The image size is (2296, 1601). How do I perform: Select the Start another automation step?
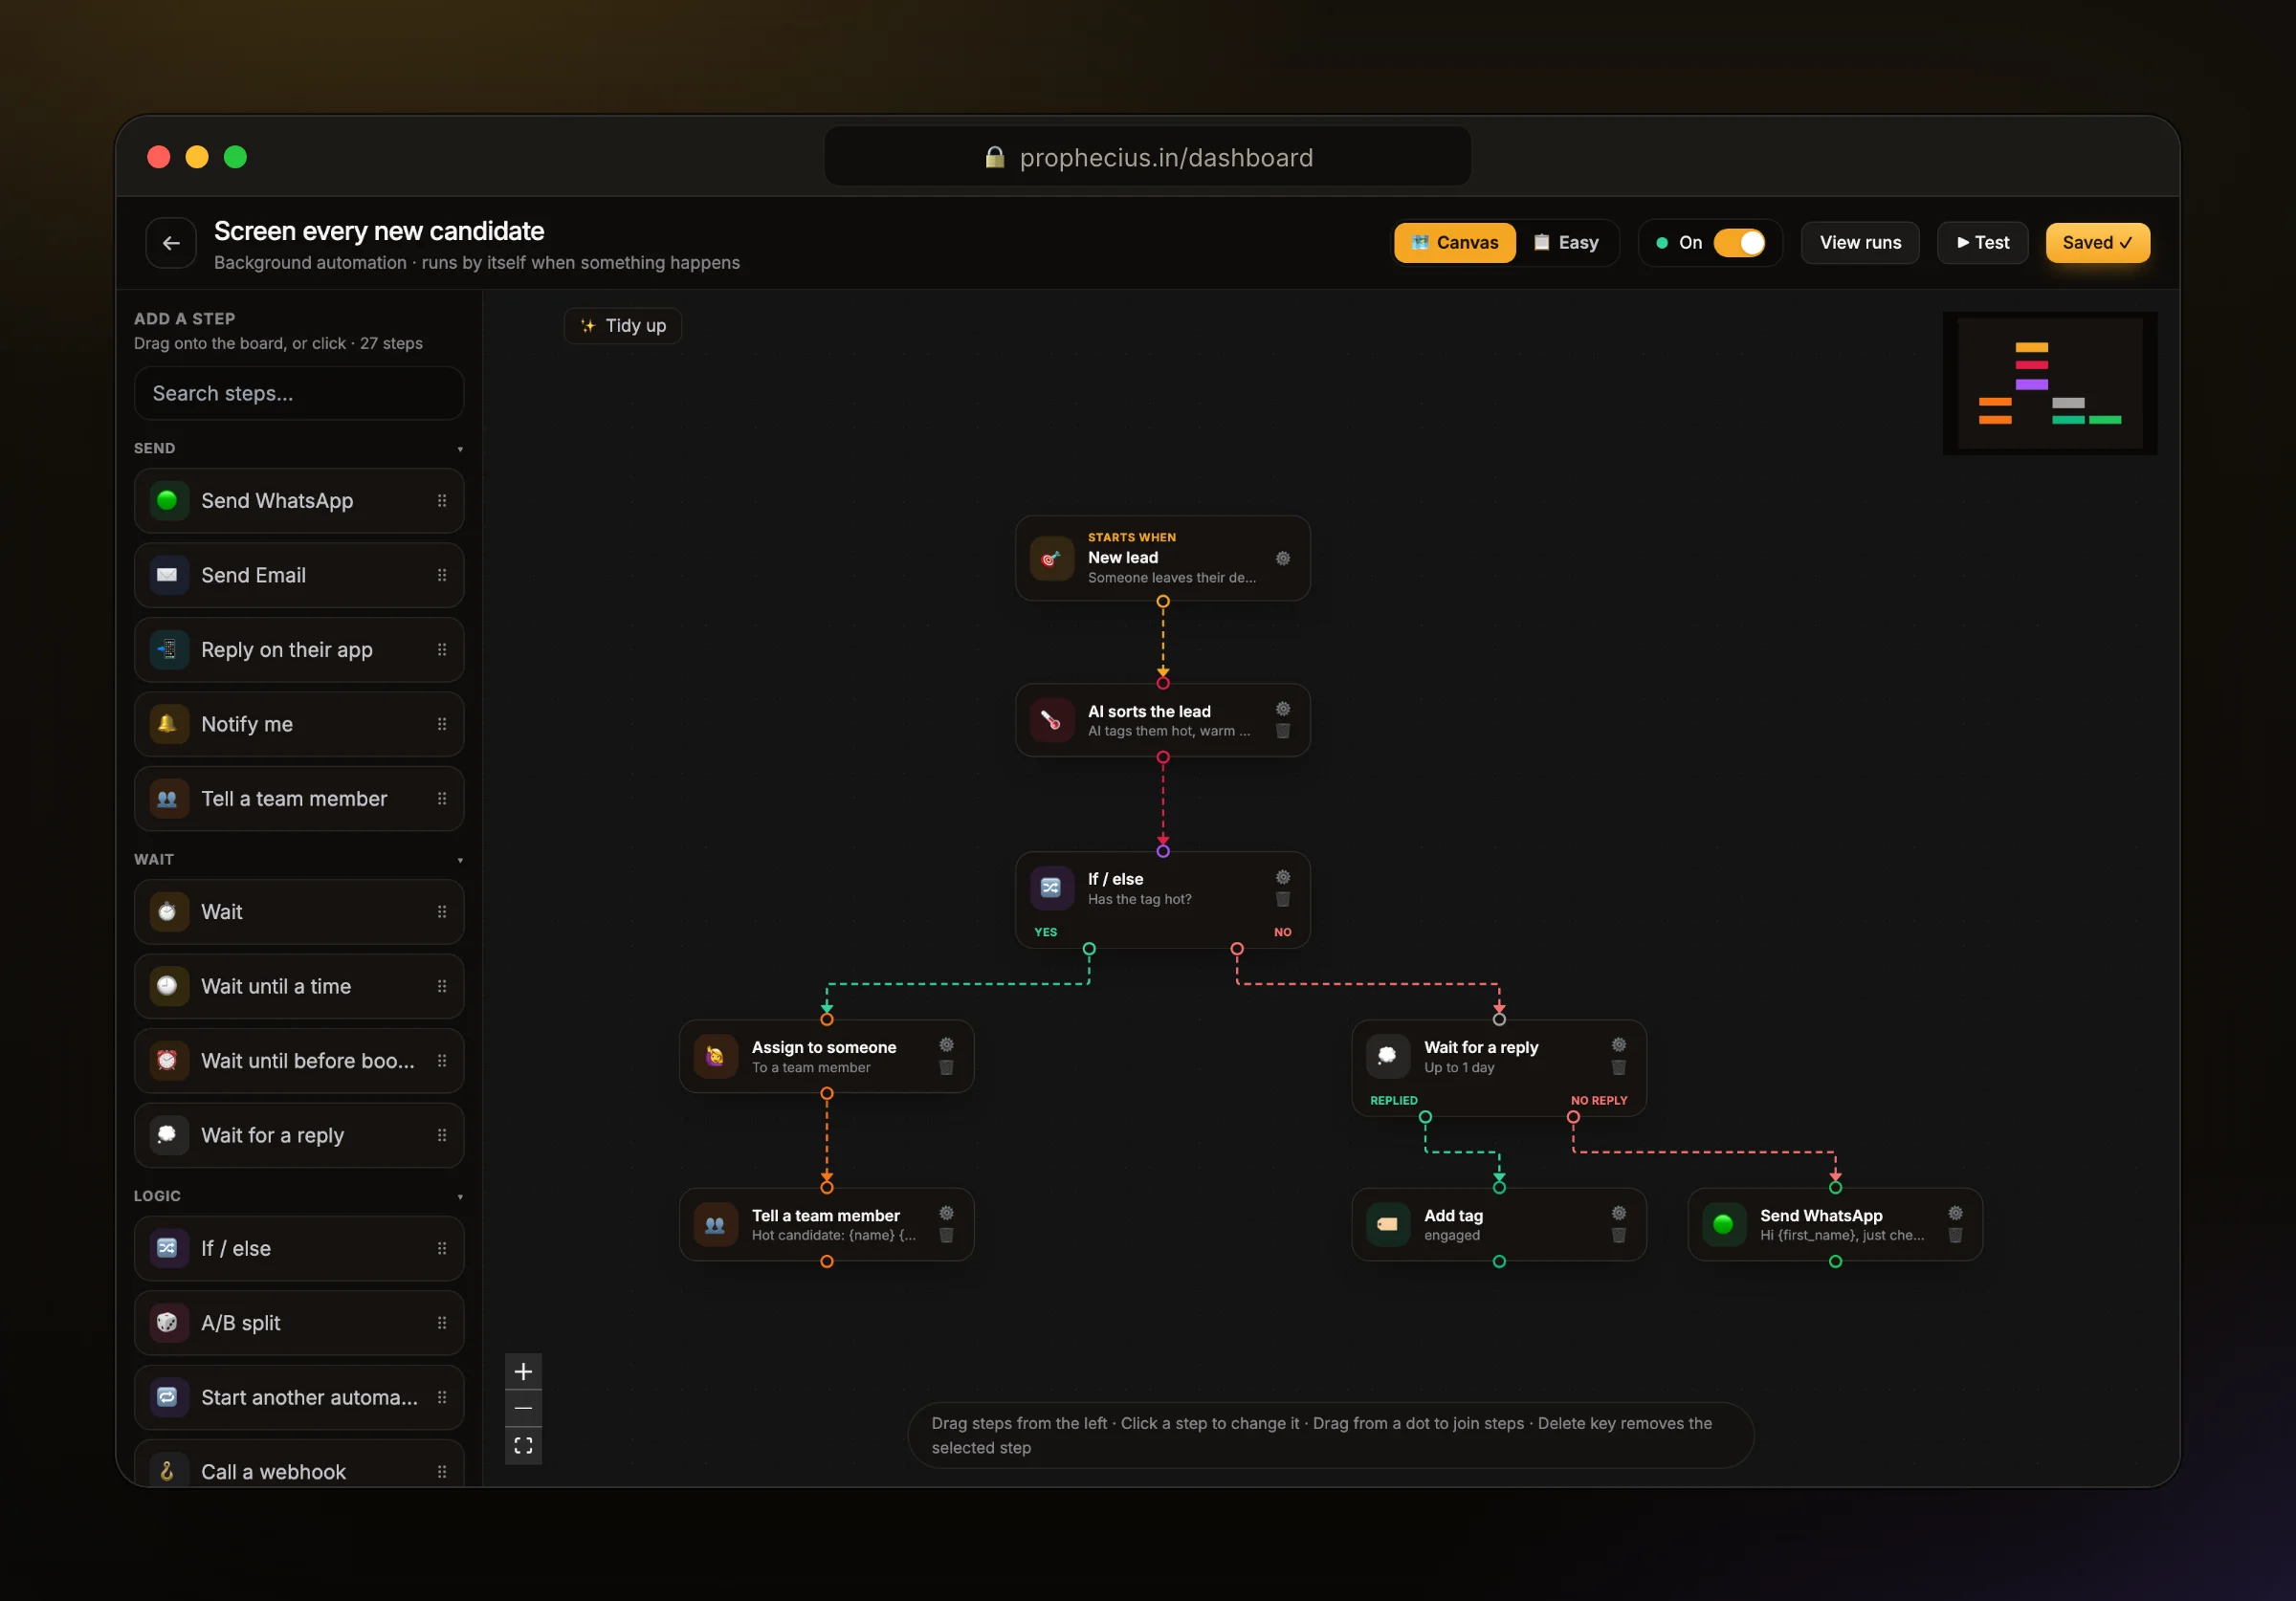299,1397
